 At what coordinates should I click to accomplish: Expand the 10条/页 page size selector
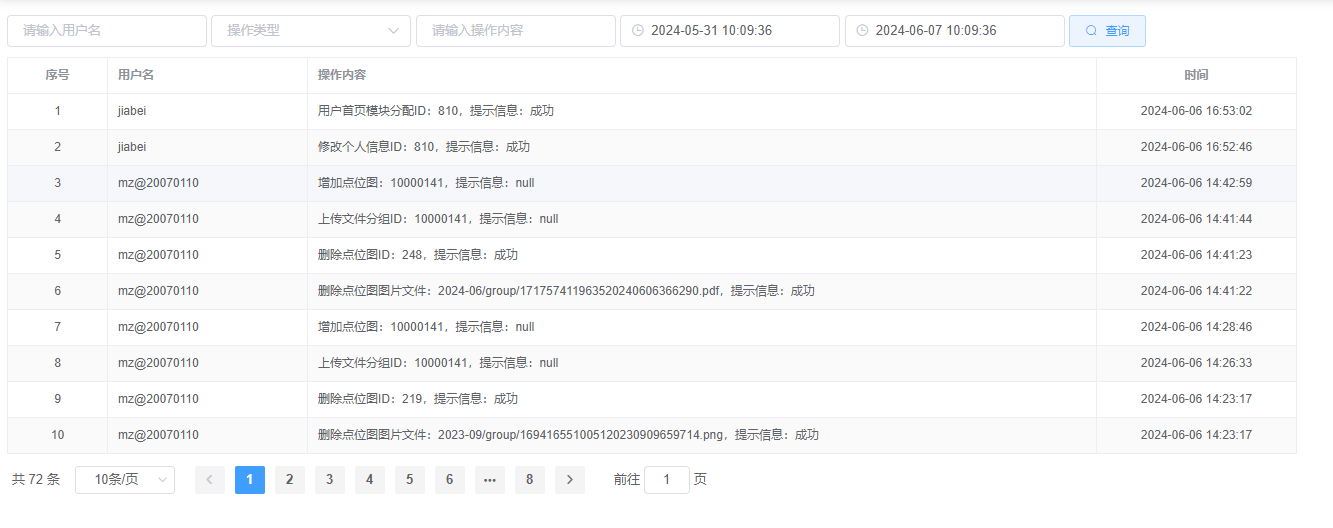(125, 480)
